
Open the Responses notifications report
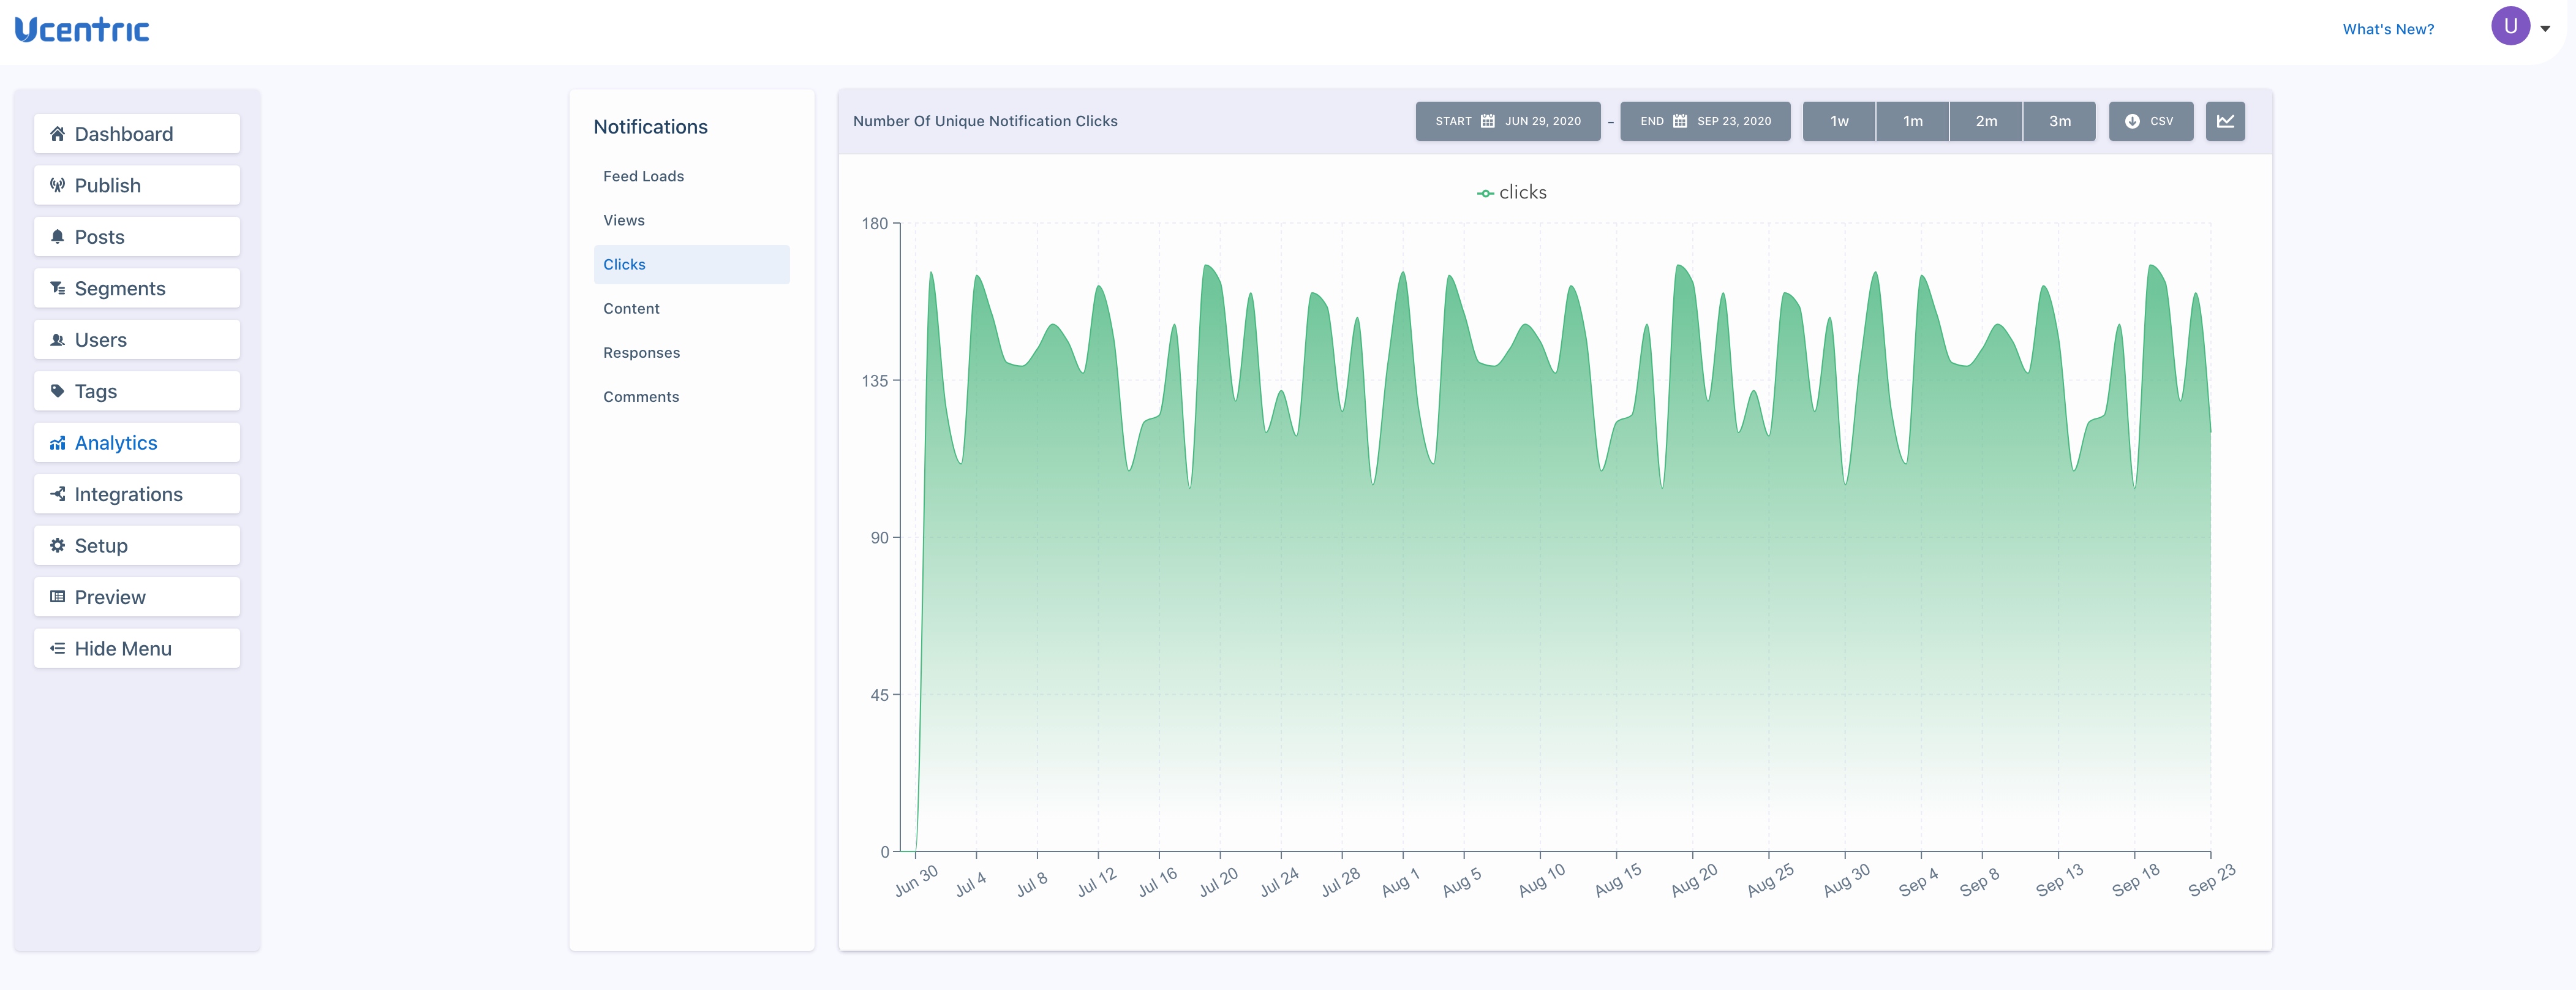pos(641,353)
